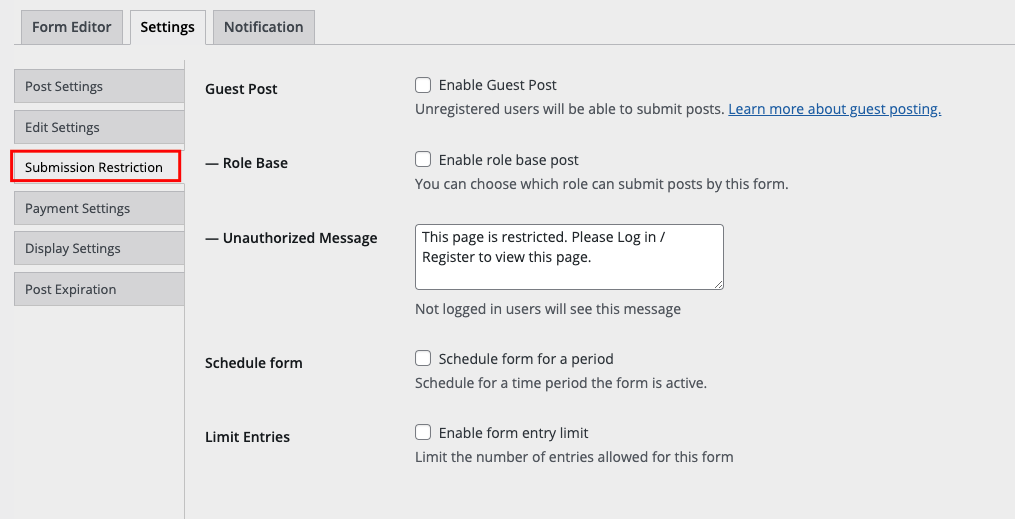Go to the Edit Settings section
This screenshot has height=519, width=1015.
tap(99, 127)
